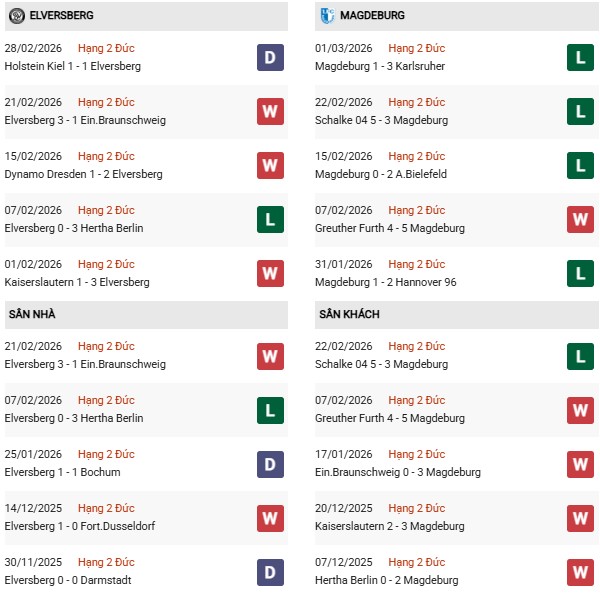Click win badge beside Dynamo Dresden 1 - 2 Elversberg
Viewport: 600px width, 595px height.
(270, 166)
